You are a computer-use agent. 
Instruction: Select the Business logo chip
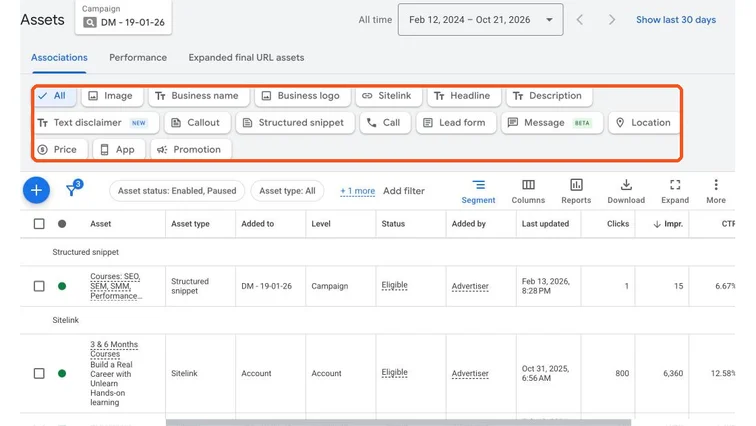click(x=302, y=96)
